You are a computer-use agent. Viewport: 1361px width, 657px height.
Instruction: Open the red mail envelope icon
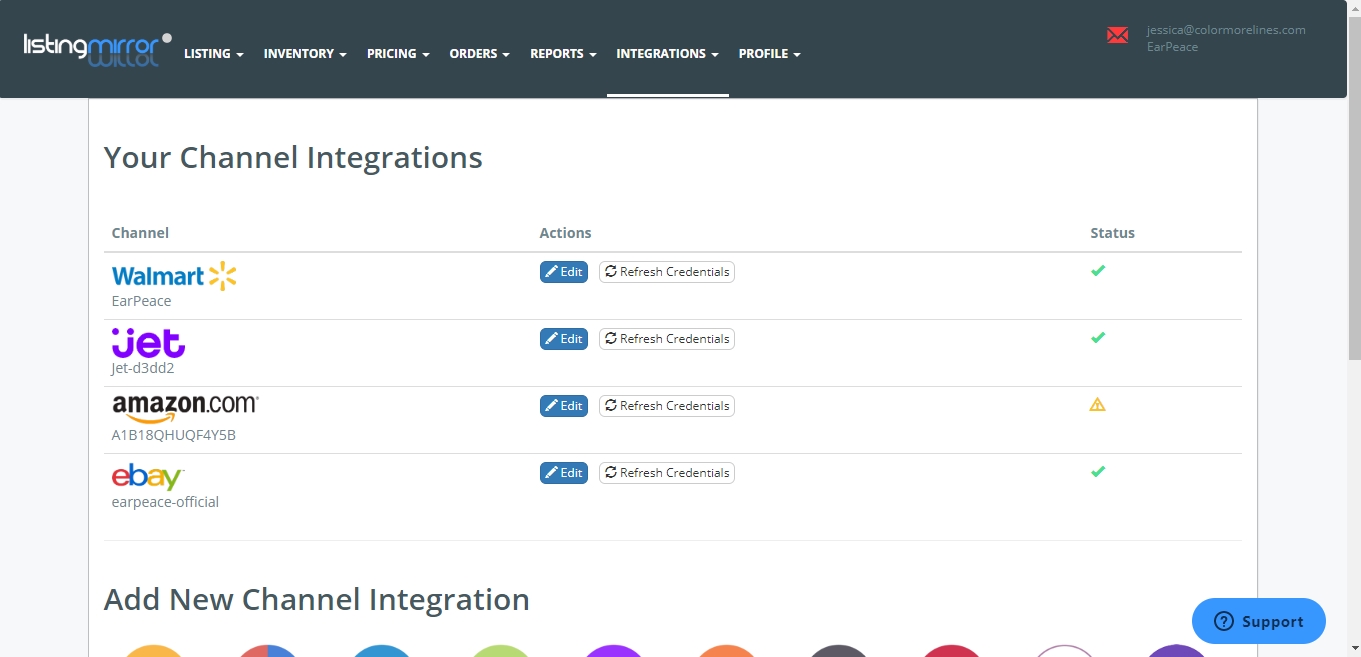(1117, 36)
